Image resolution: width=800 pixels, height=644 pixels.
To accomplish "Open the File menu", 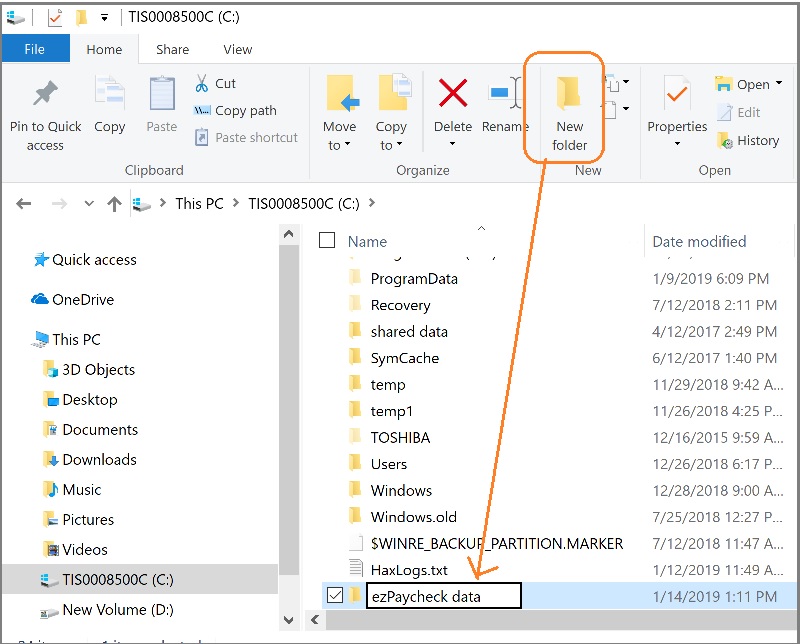I will (35, 48).
